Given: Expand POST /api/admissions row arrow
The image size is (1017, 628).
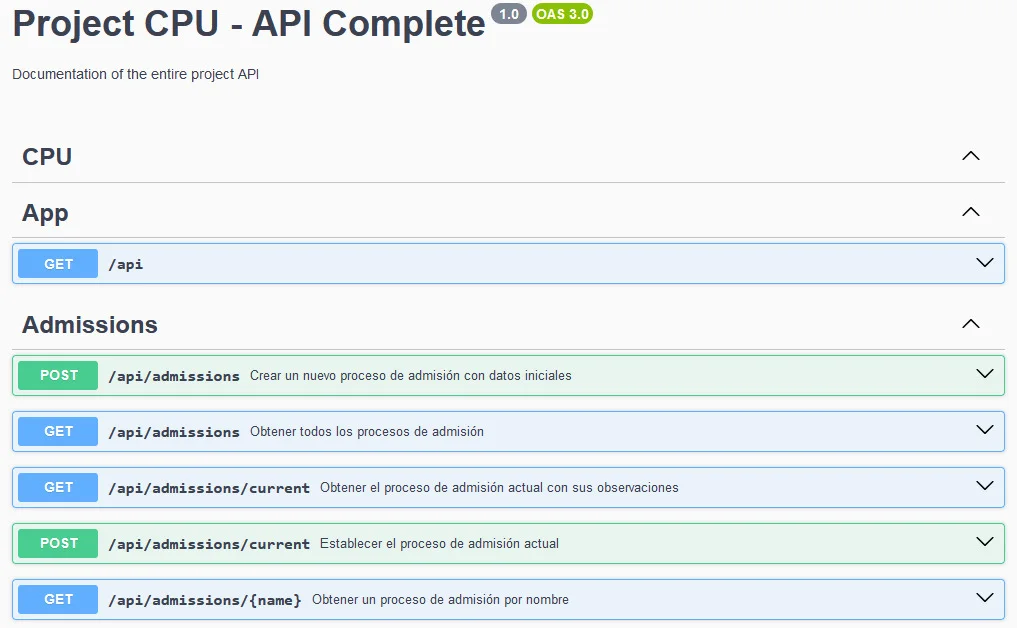Looking at the screenshot, I should tap(984, 375).
